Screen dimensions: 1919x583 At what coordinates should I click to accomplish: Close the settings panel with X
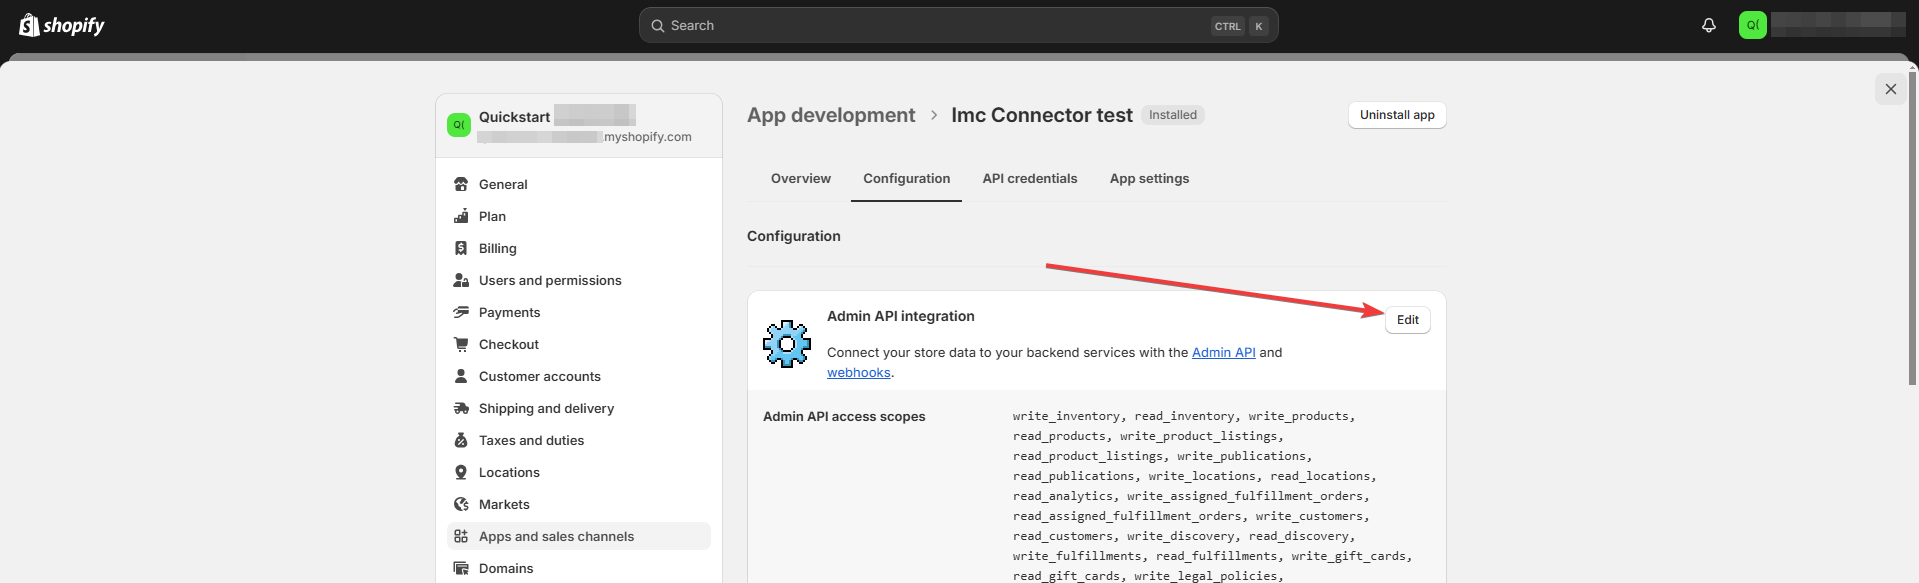pyautogui.click(x=1890, y=89)
